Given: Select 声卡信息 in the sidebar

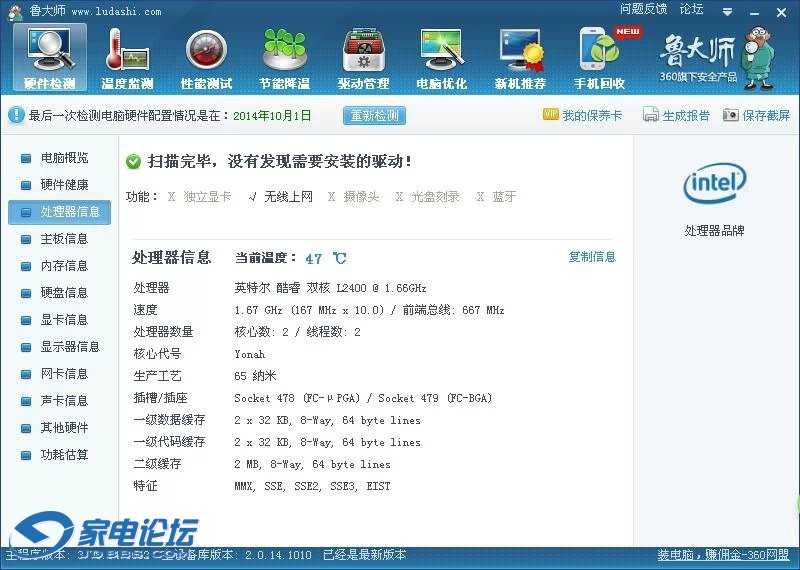Looking at the screenshot, I should pos(59,401).
